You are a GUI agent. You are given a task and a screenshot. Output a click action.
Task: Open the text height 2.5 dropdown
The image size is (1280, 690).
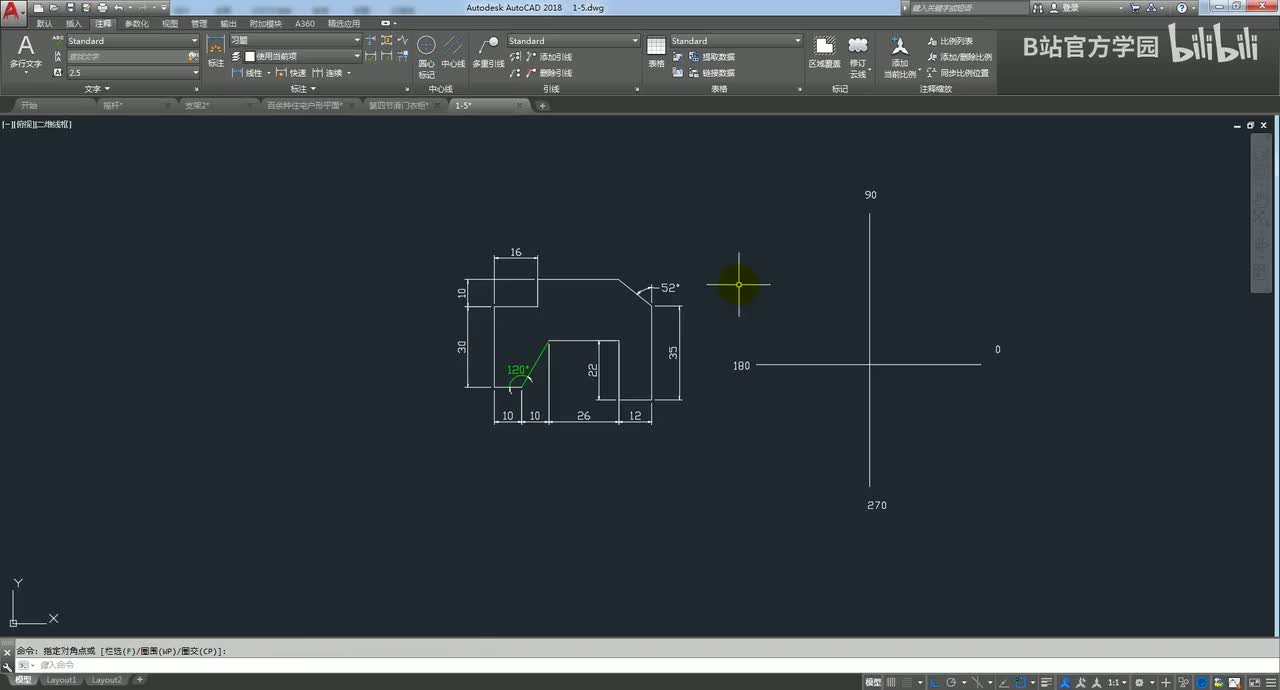click(133, 73)
